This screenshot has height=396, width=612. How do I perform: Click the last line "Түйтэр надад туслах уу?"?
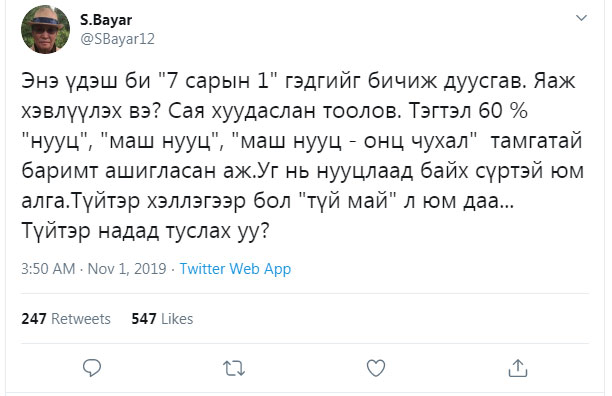pos(146,231)
